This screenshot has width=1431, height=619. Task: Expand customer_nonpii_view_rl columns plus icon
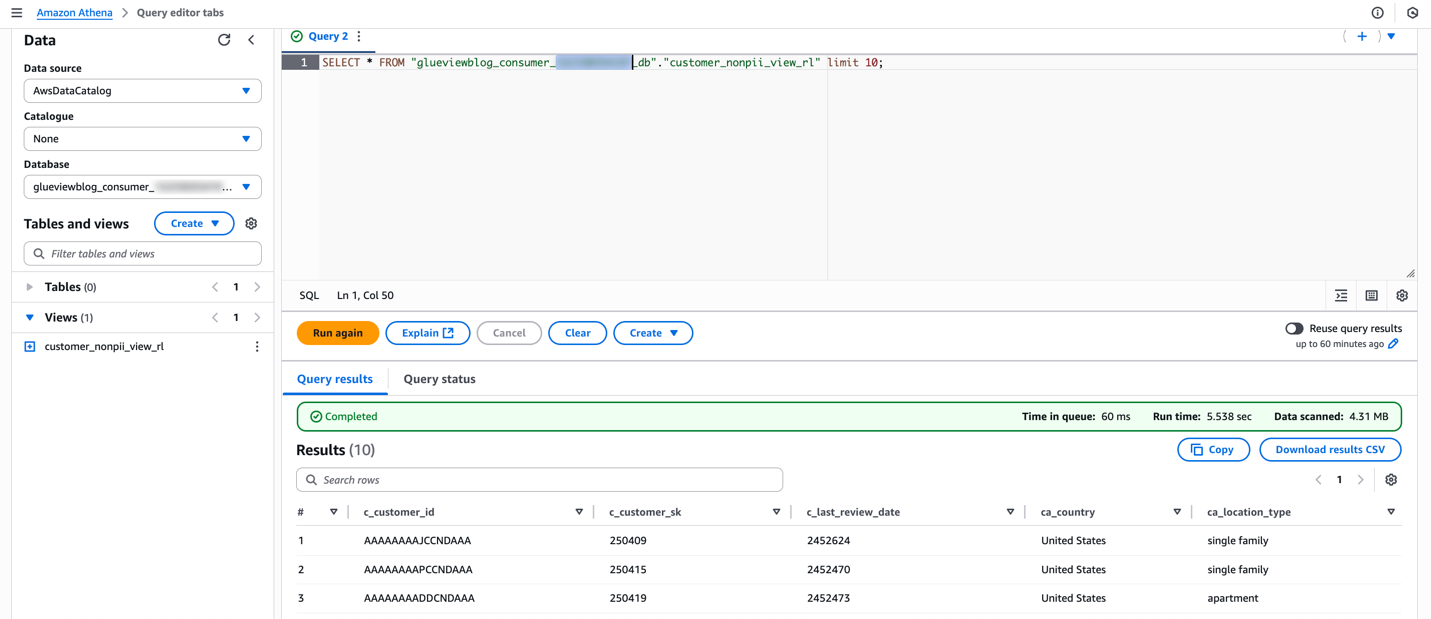(30, 347)
